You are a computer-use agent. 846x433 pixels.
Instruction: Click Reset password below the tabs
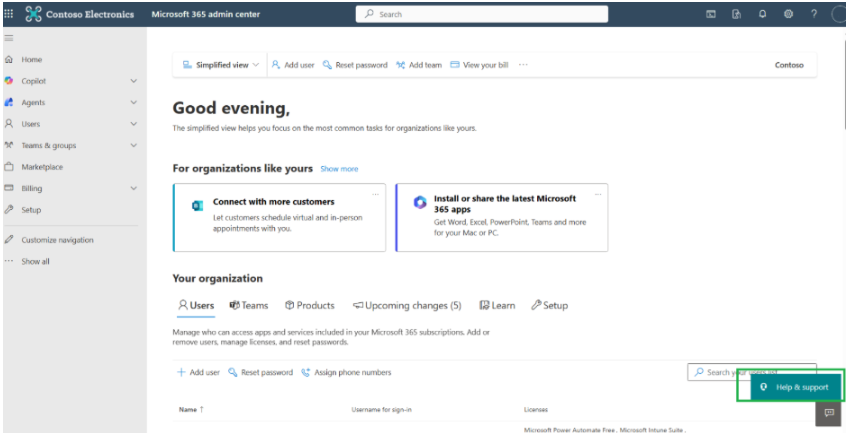tap(261, 373)
